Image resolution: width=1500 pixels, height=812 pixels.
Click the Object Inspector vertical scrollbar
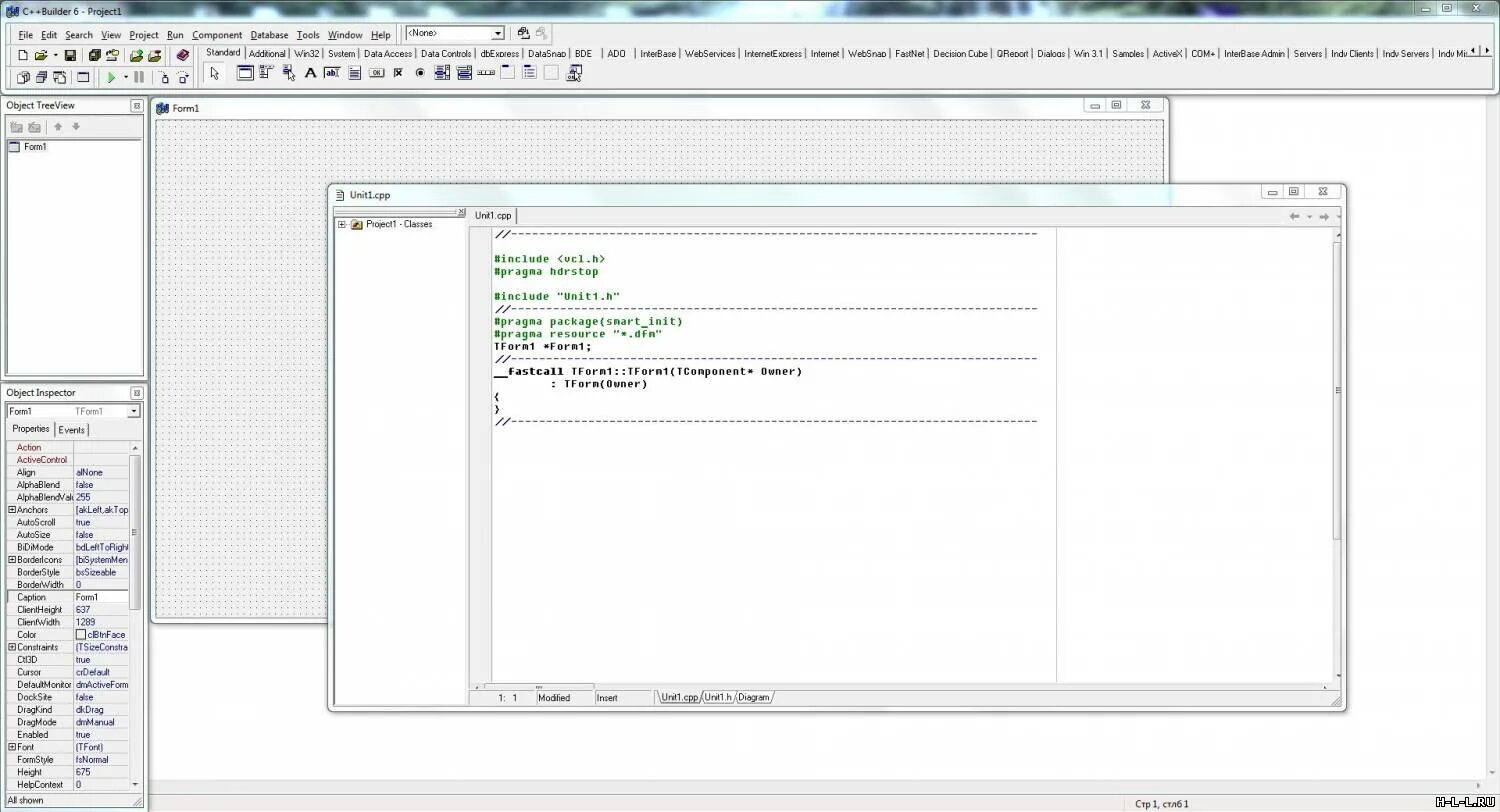(x=136, y=533)
